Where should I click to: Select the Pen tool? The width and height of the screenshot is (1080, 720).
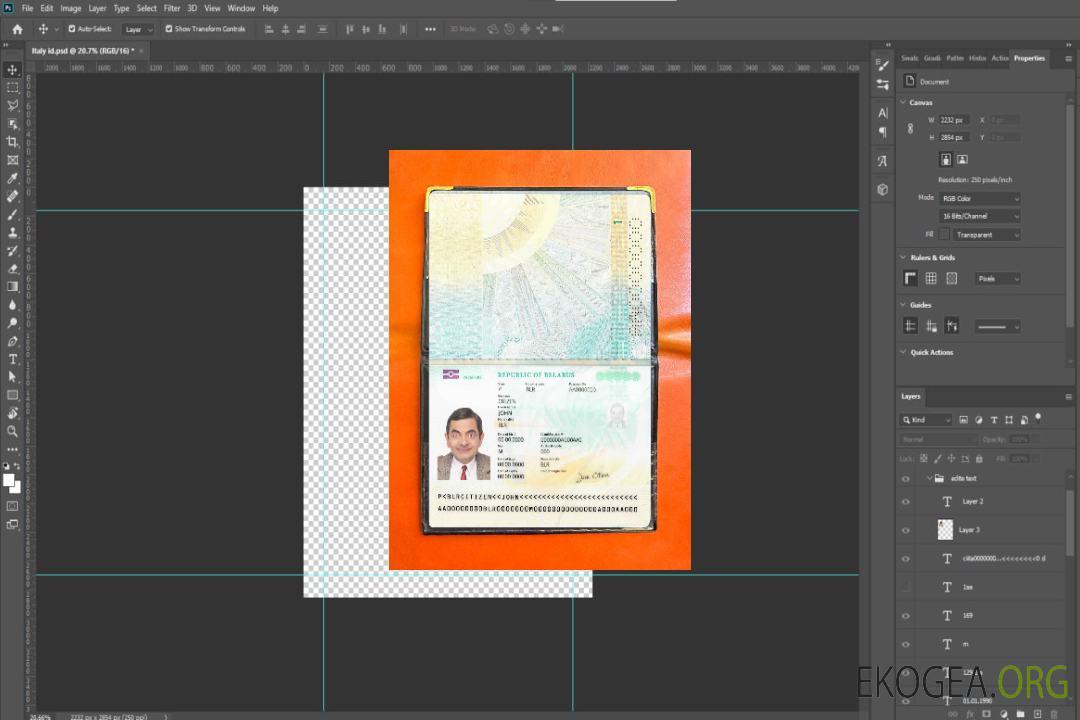click(12, 341)
